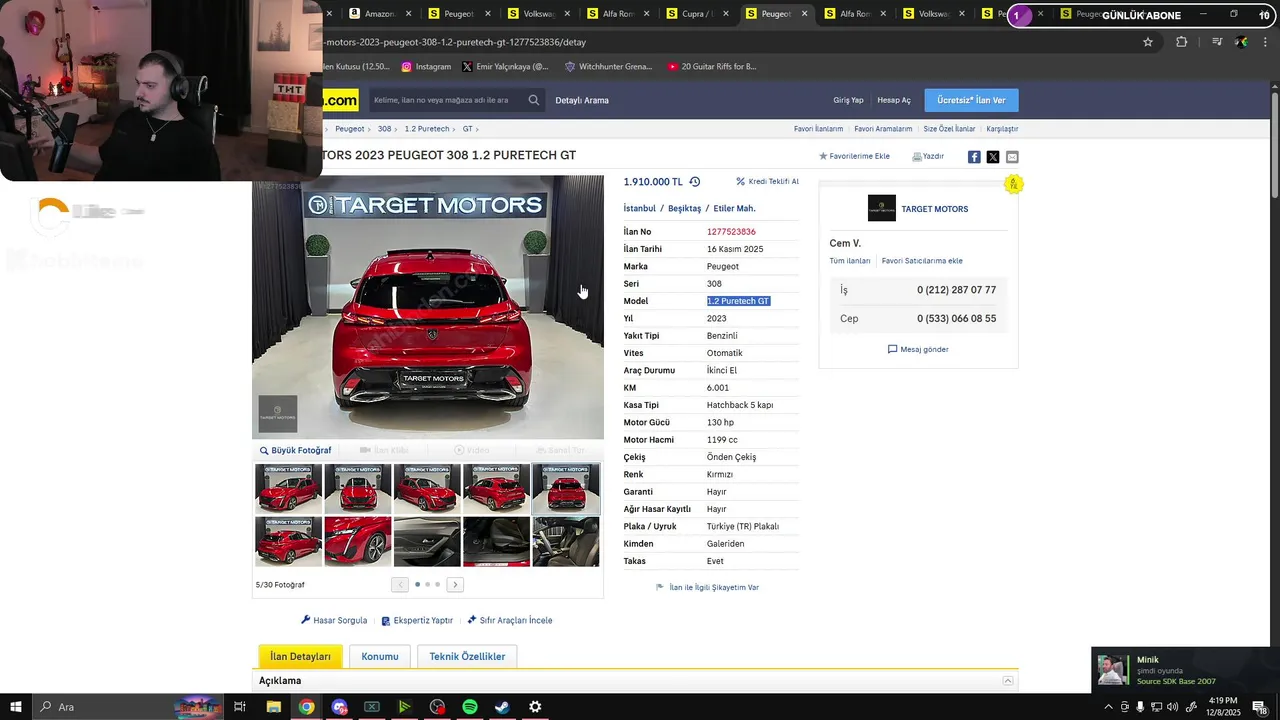Click the Giriş Yap link
The image size is (1280, 720).
coord(848,100)
